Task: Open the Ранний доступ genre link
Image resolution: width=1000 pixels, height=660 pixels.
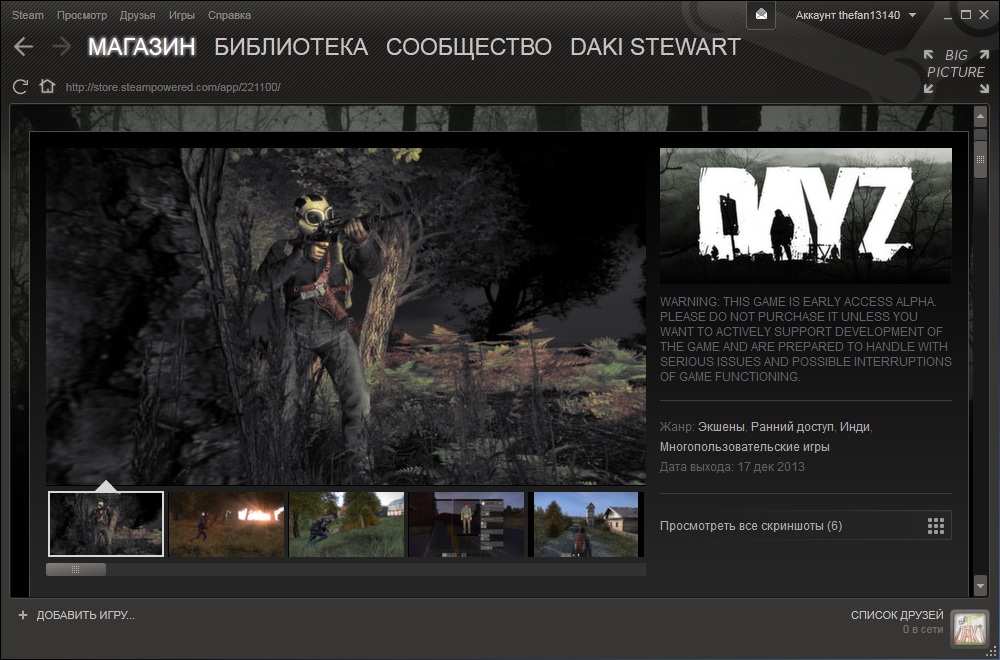Action: click(x=792, y=427)
